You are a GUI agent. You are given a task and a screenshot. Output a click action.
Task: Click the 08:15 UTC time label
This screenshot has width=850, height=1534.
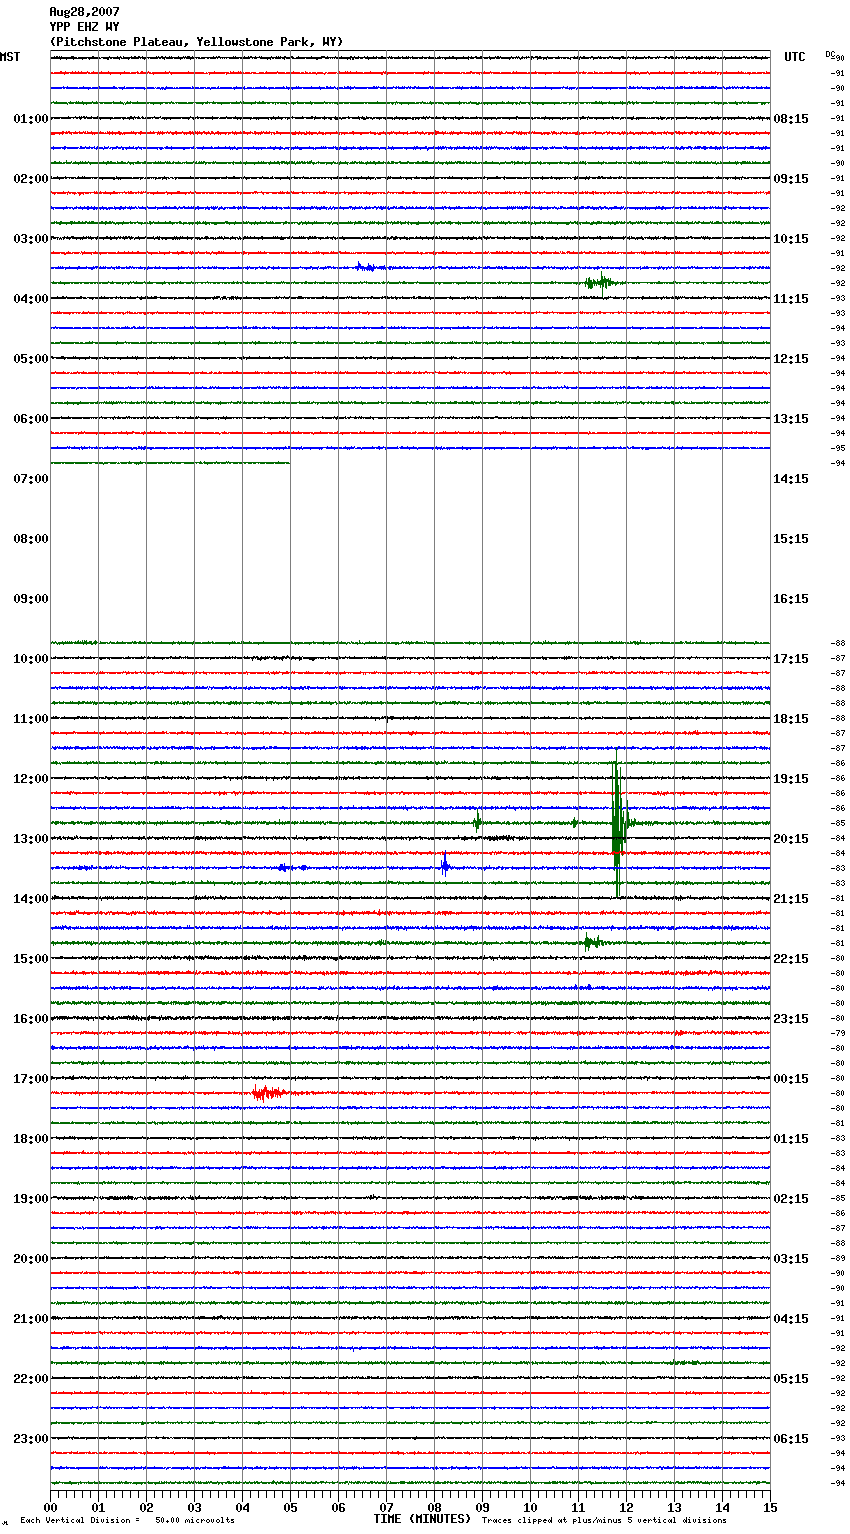click(791, 119)
